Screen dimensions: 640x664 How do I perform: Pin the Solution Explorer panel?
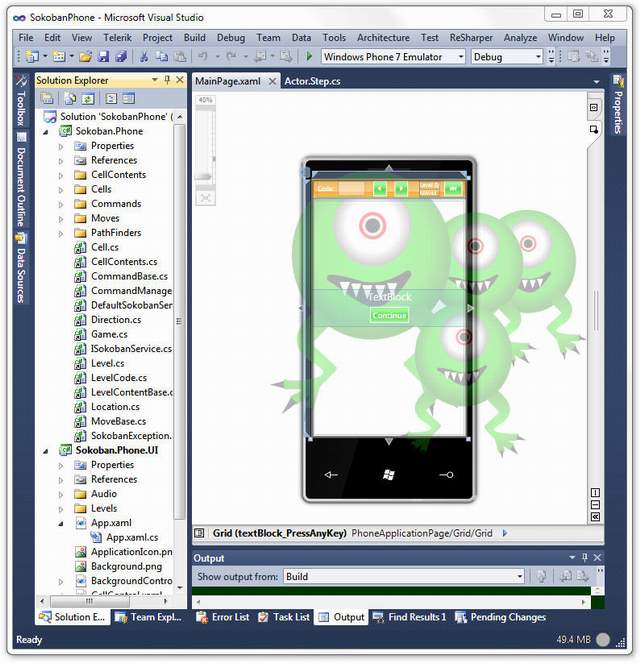pyautogui.click(x=167, y=80)
